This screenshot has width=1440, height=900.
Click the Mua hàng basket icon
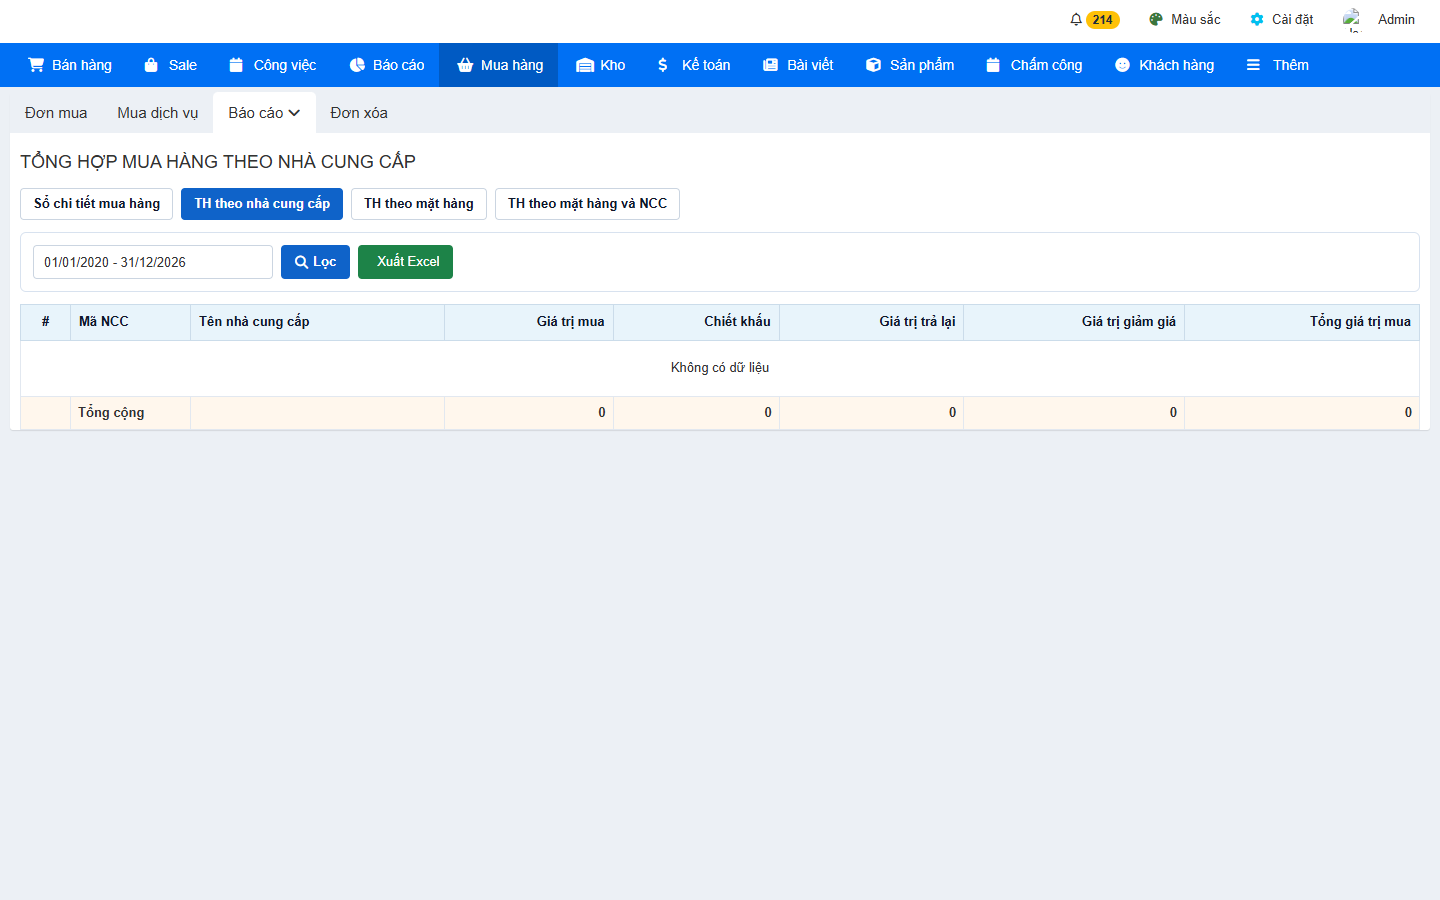point(465,65)
